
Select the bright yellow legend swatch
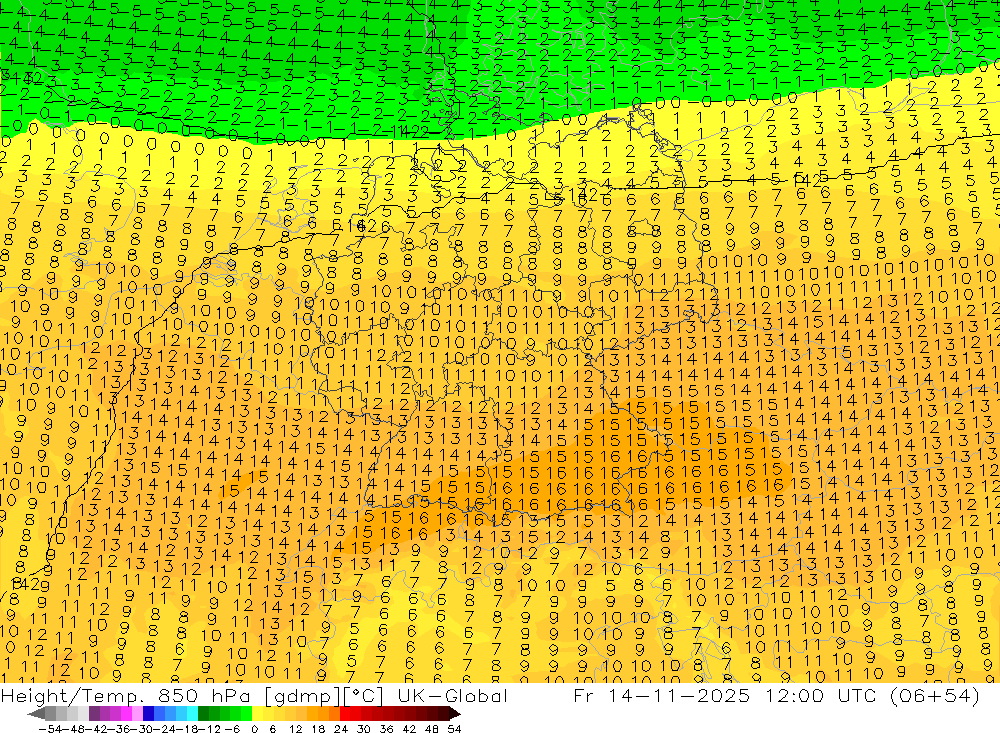click(258, 714)
